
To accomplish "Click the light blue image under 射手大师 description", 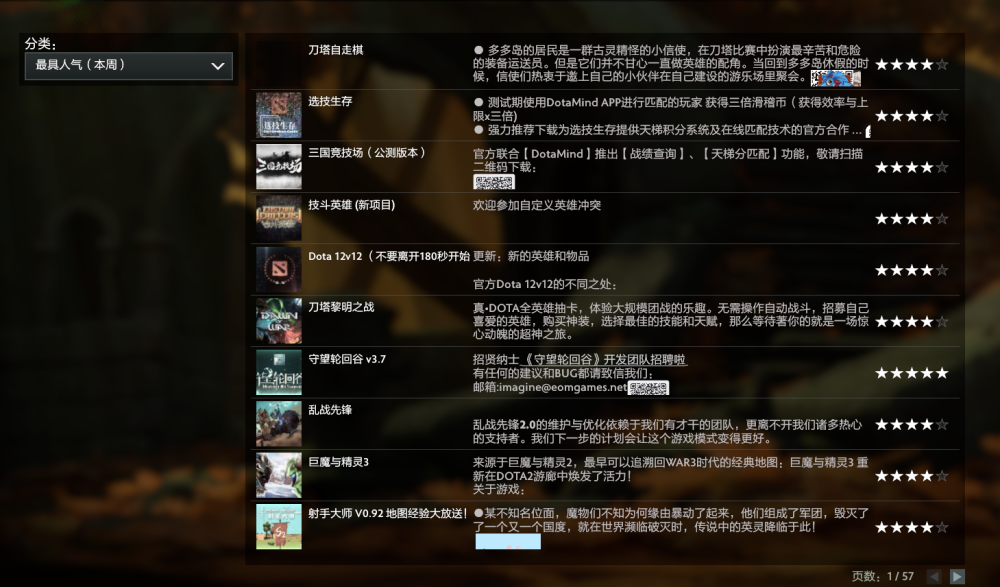I will 508,542.
